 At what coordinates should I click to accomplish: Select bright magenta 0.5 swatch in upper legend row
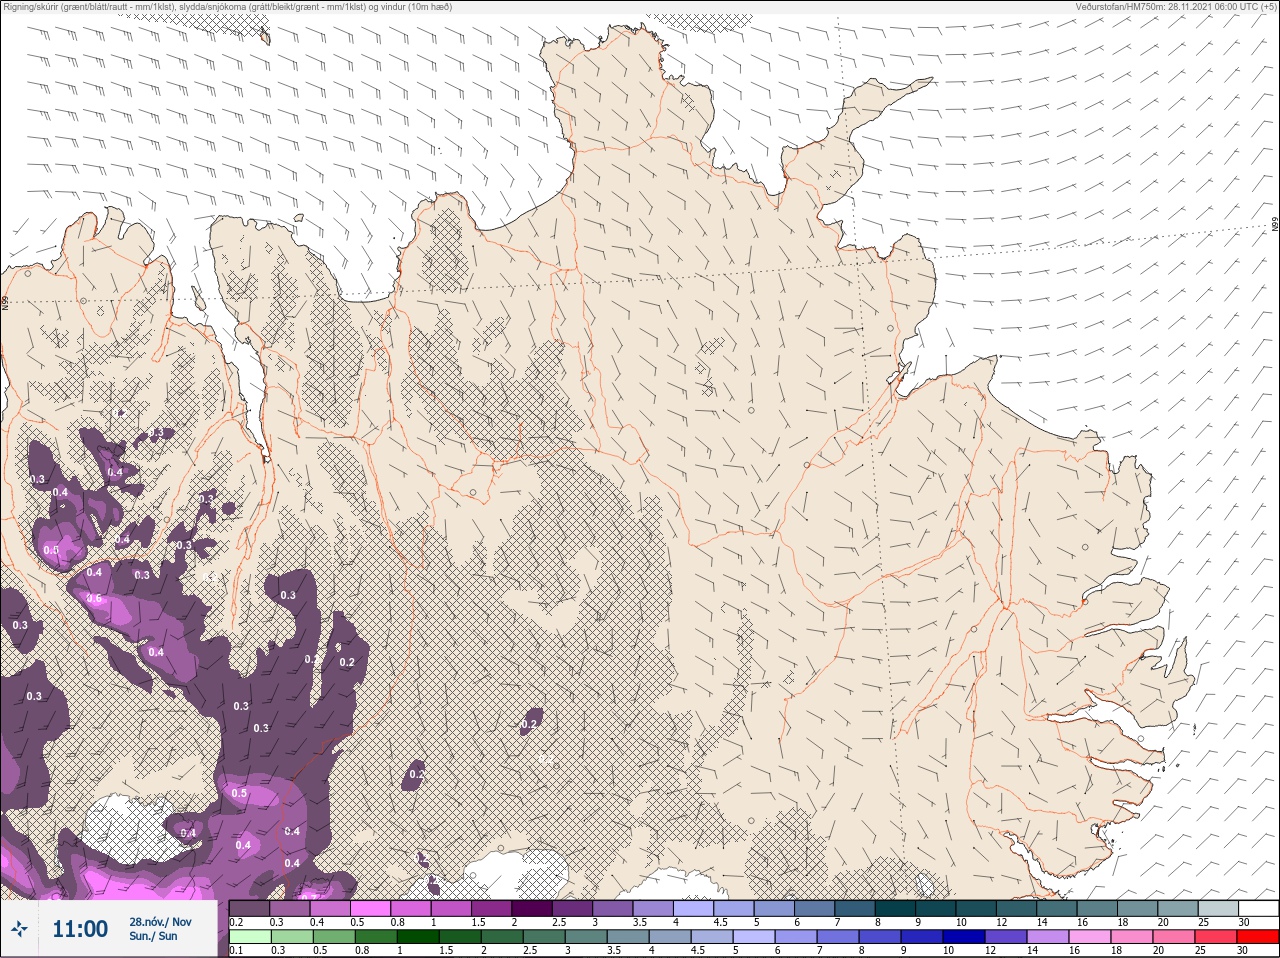[371, 908]
